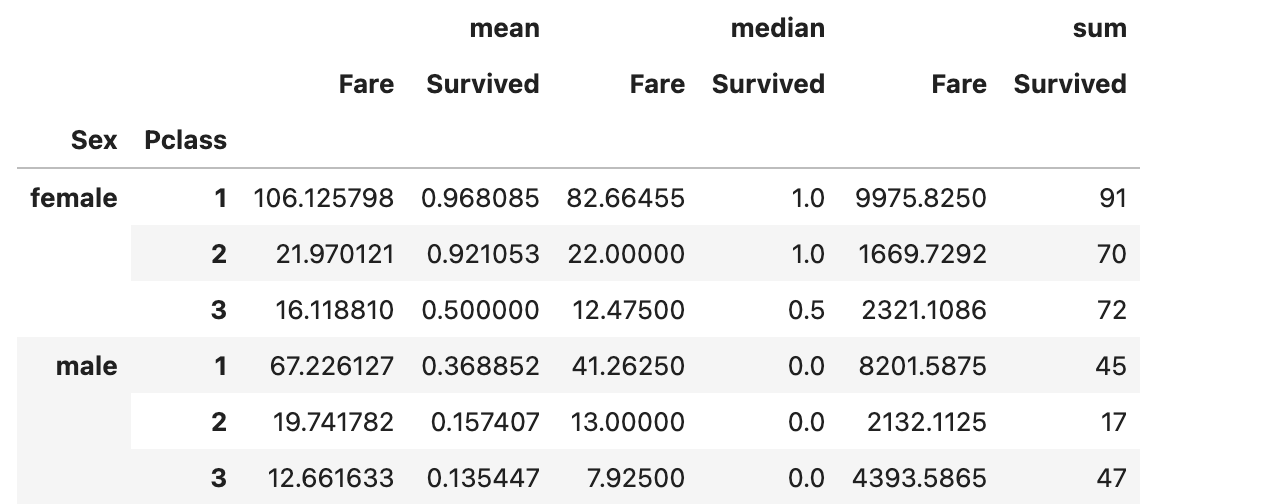Select the median fare 82.66455
Image resolution: width=1270 pixels, height=504 pixels.
tap(625, 198)
